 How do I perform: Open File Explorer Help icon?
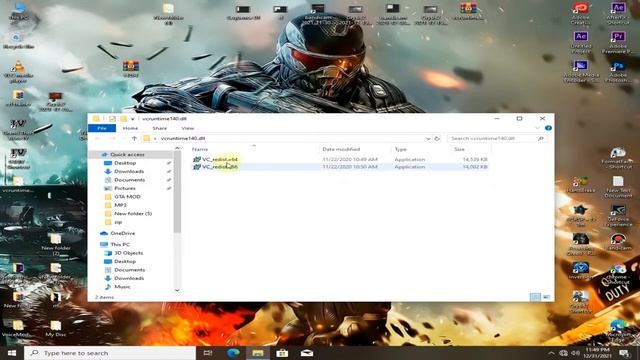(548, 128)
